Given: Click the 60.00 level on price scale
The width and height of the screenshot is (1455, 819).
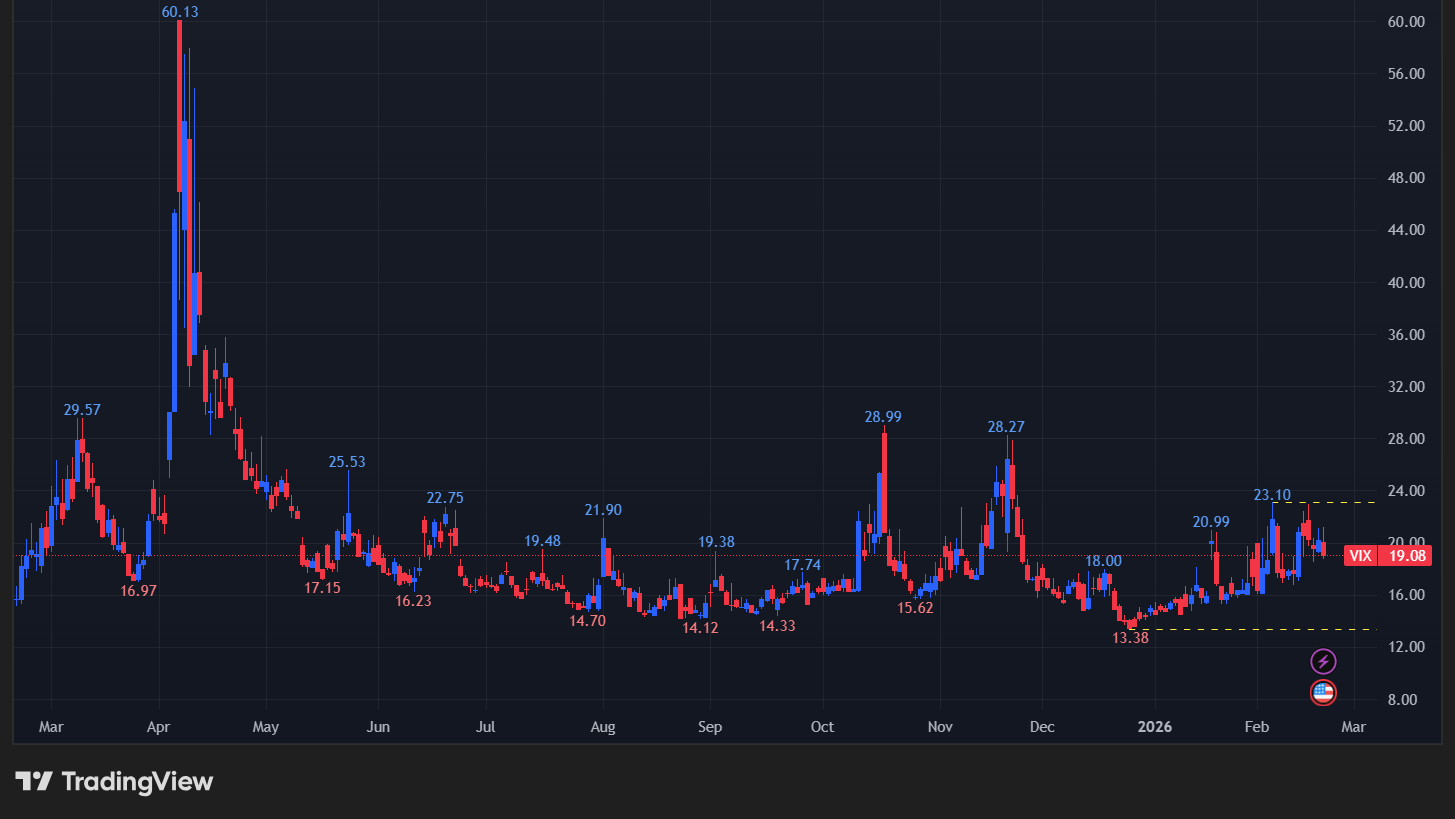Looking at the screenshot, I should coord(1406,22).
